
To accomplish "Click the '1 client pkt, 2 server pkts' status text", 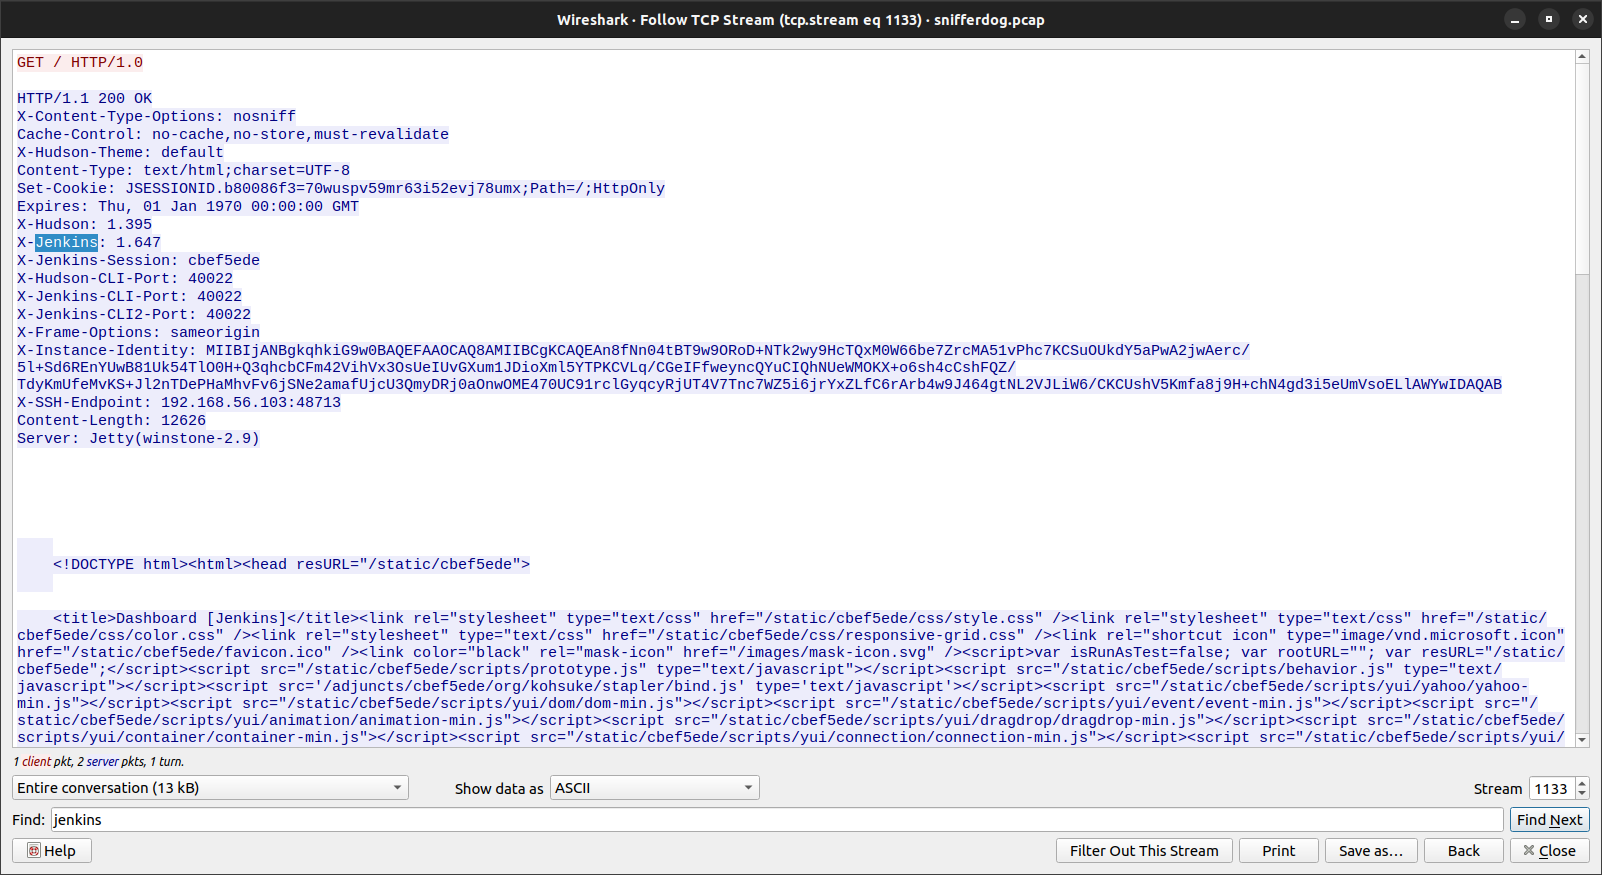I will (x=99, y=761).
